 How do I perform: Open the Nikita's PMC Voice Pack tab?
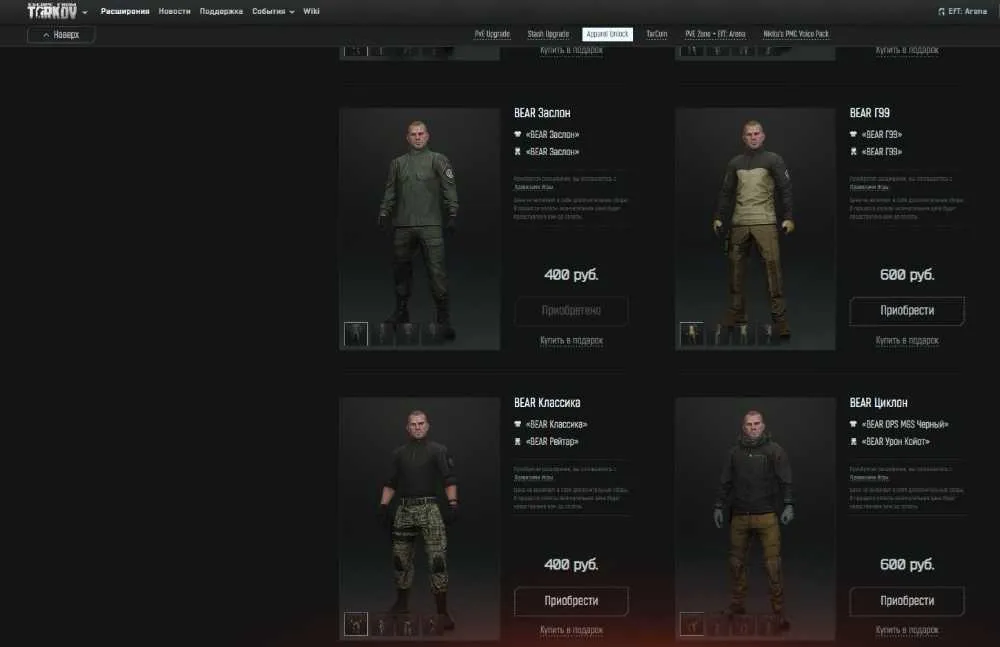[x=796, y=34]
